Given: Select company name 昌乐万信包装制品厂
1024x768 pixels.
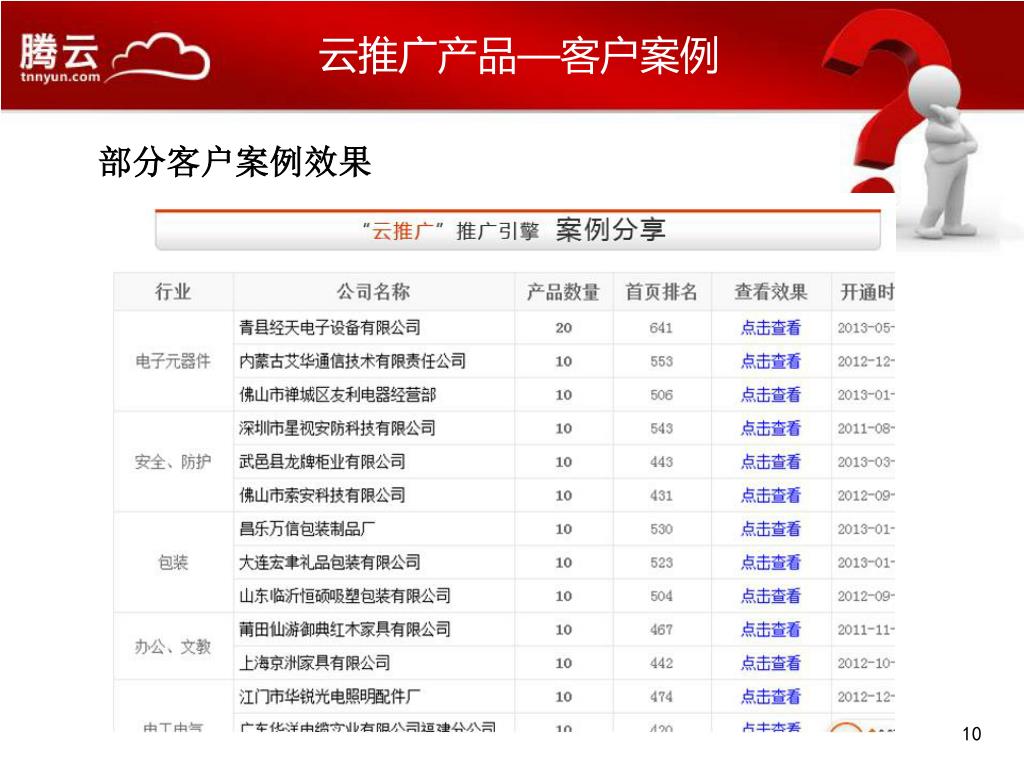Looking at the screenshot, I should pos(307,528).
